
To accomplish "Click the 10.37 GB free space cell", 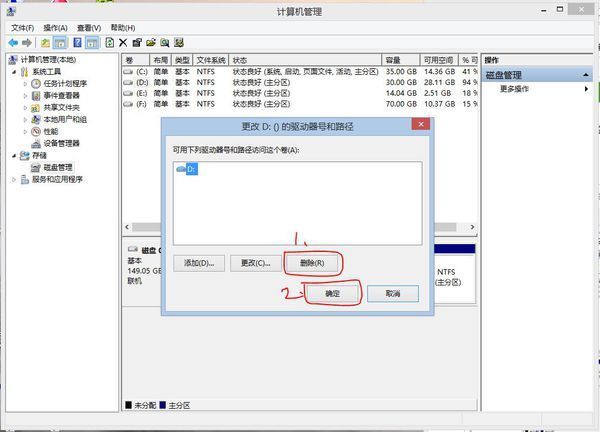I will [439, 104].
